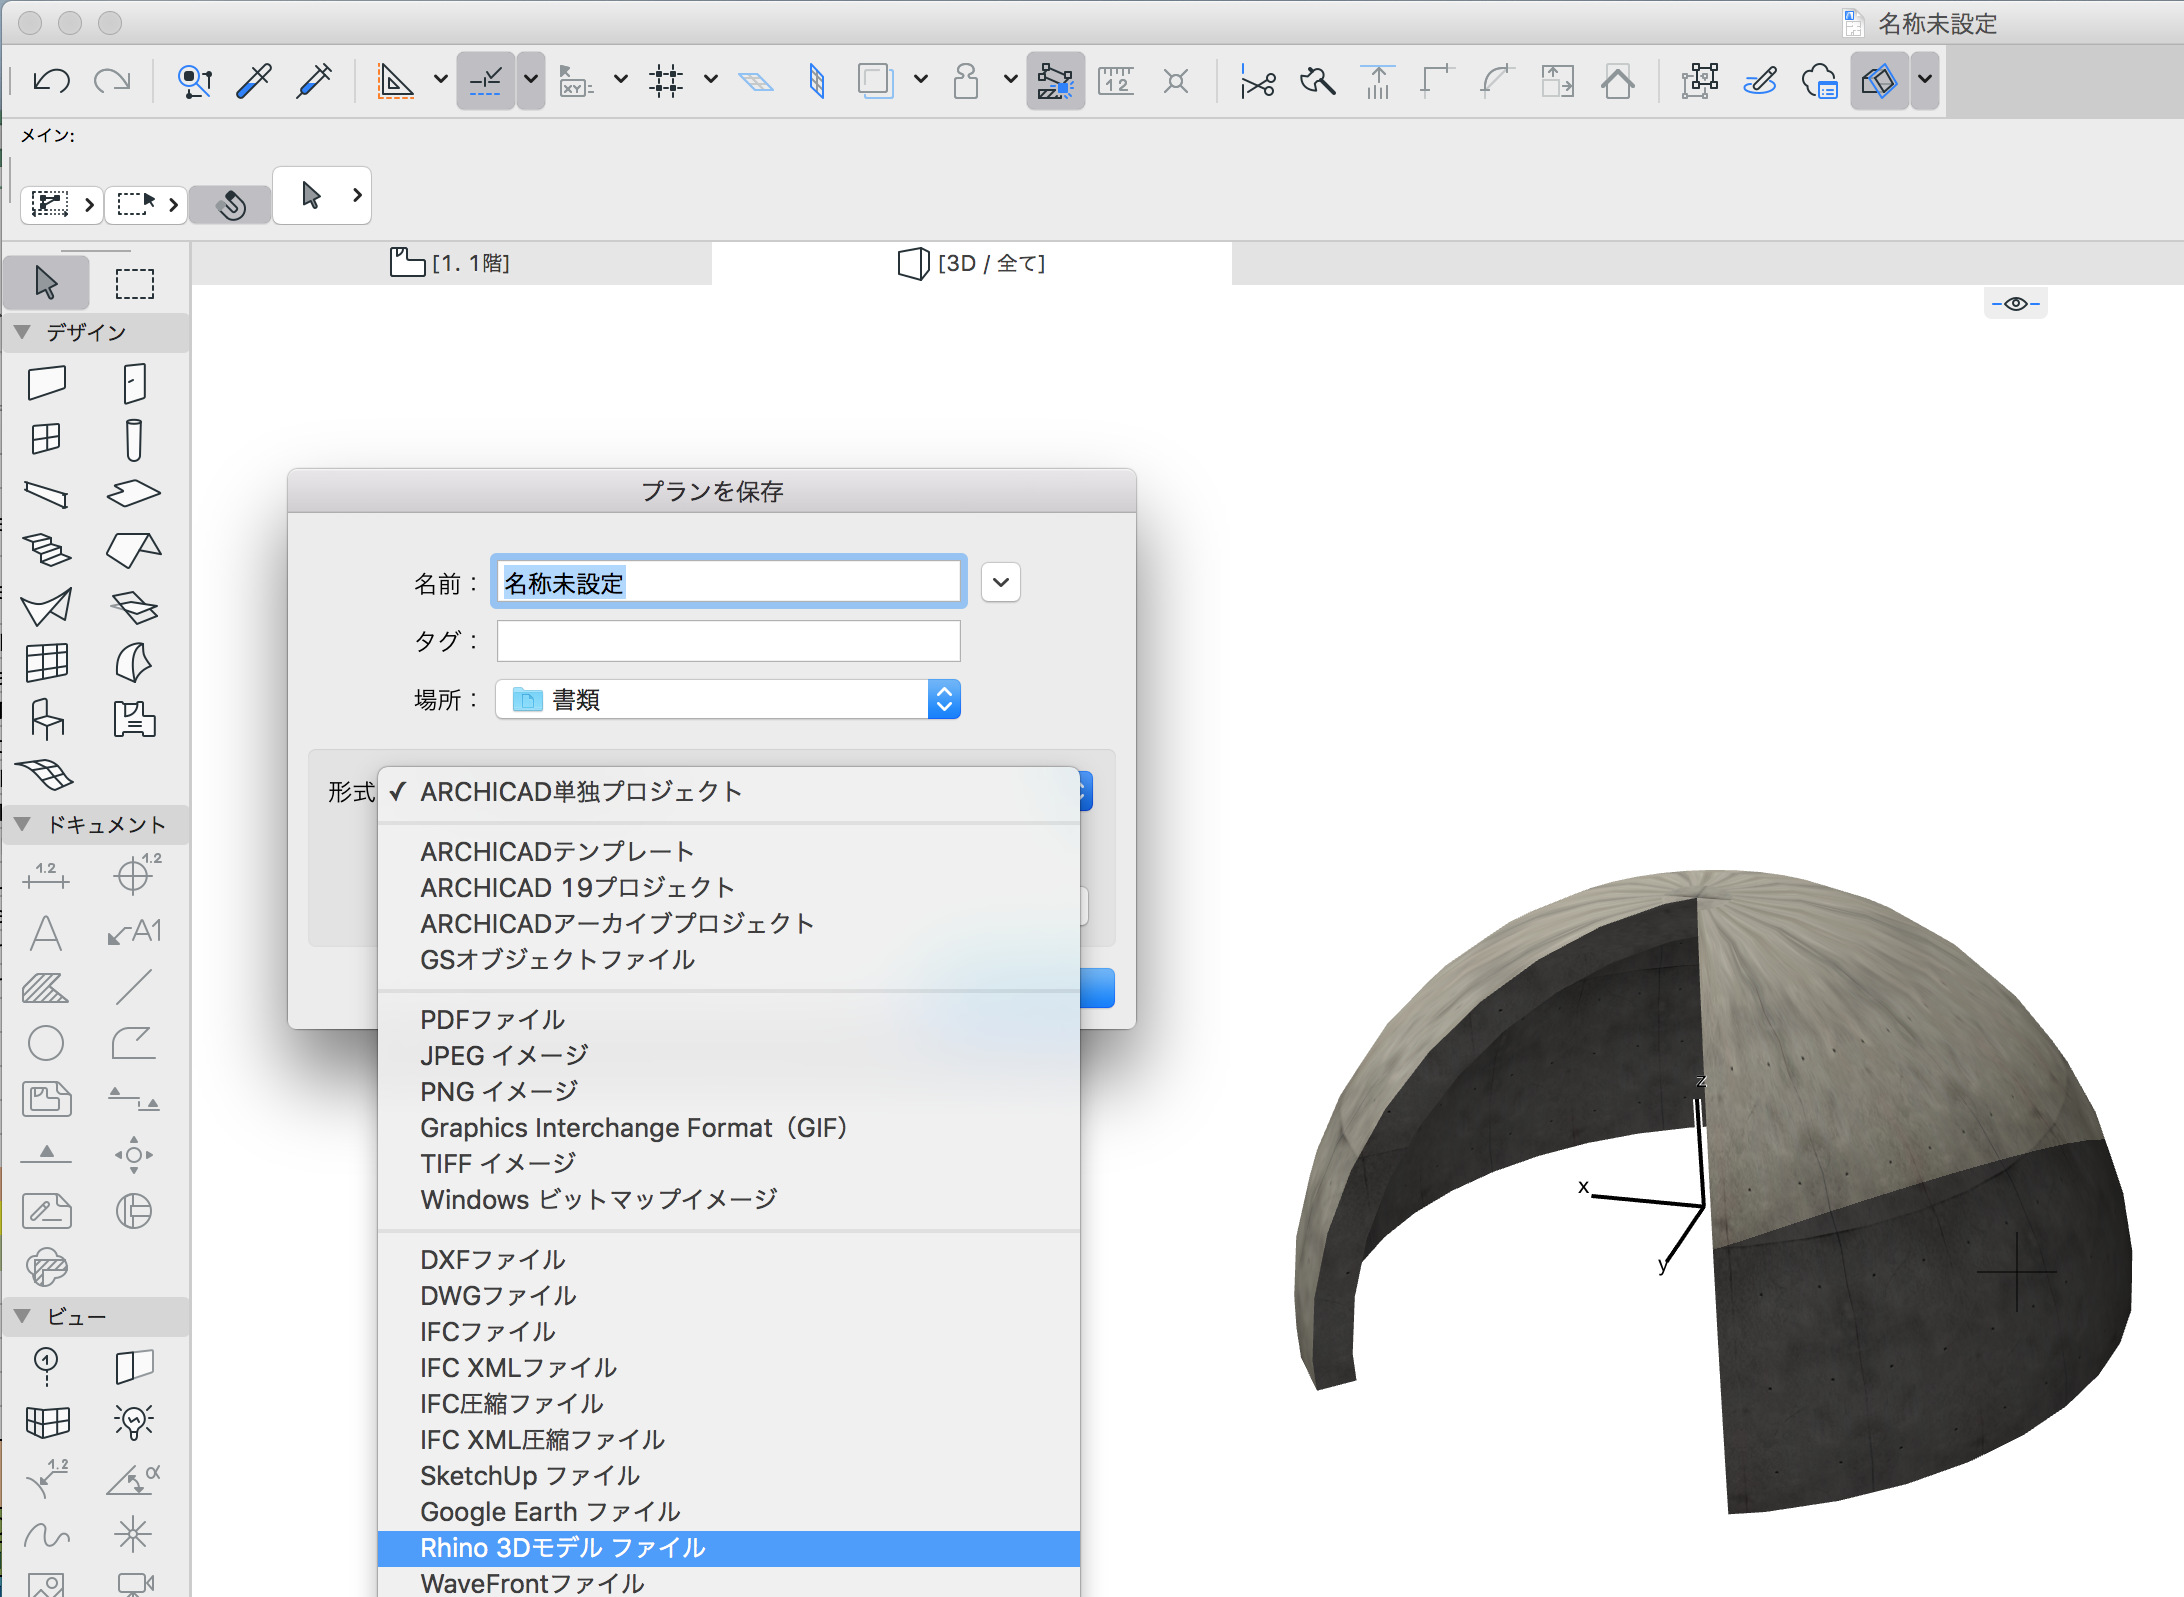Open the 場所 location popup showing 書類
The image size is (2184, 1597).
click(728, 700)
